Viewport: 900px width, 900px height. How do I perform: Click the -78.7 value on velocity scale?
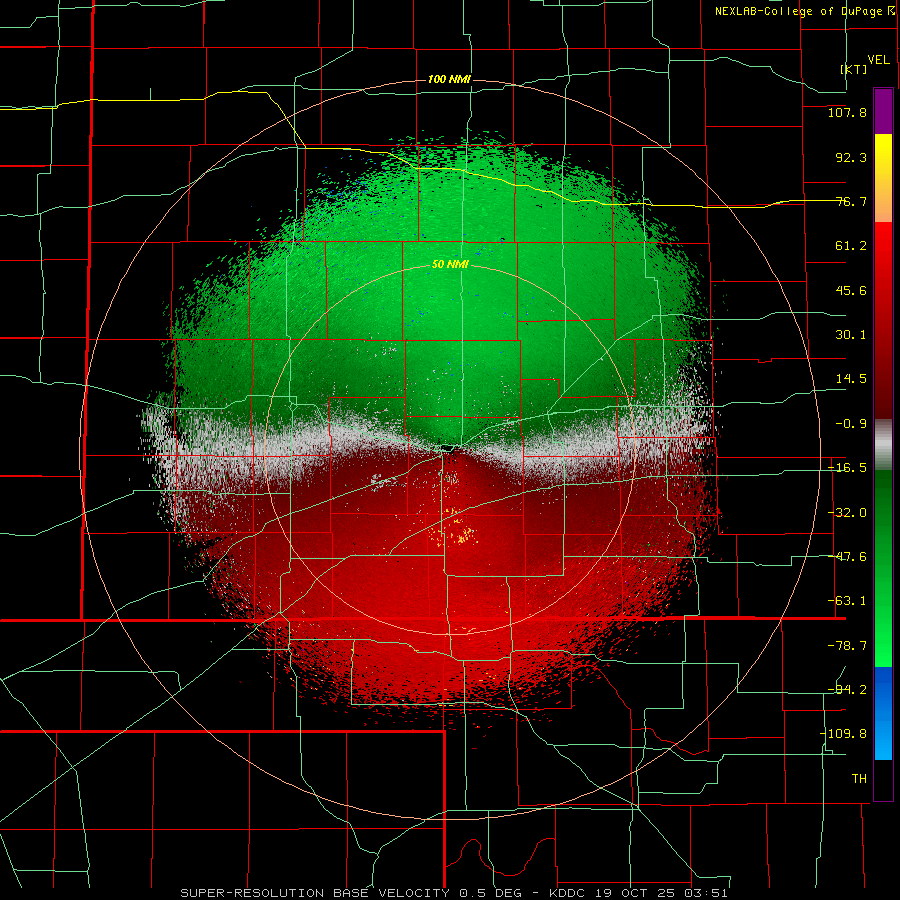847,646
